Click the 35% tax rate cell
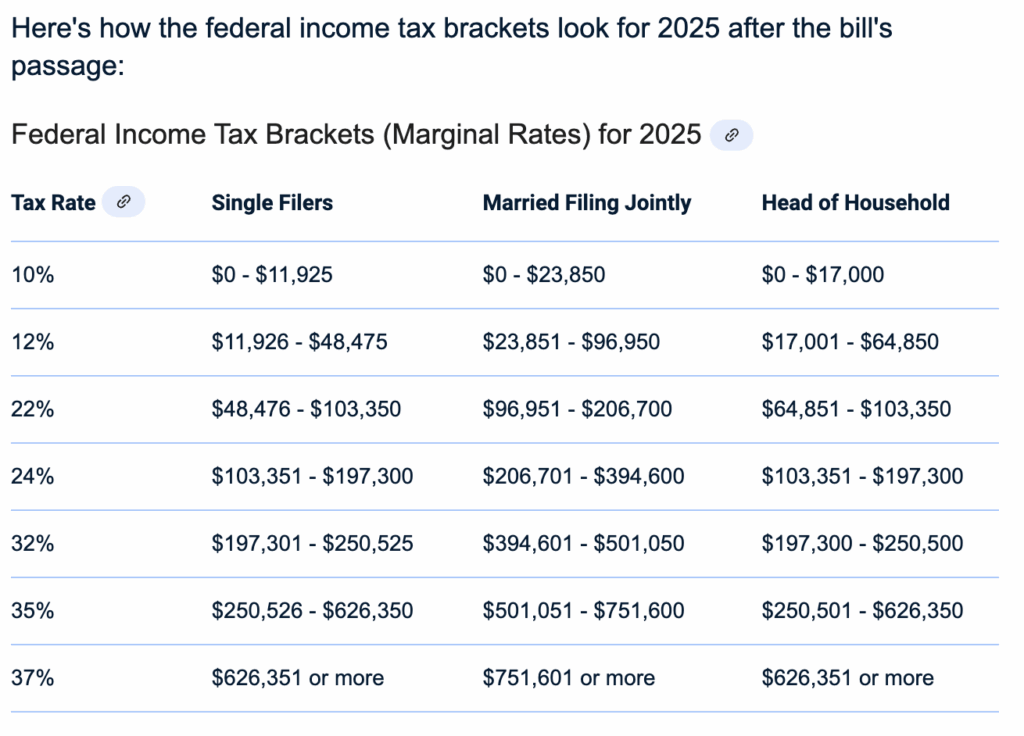 click(32, 610)
